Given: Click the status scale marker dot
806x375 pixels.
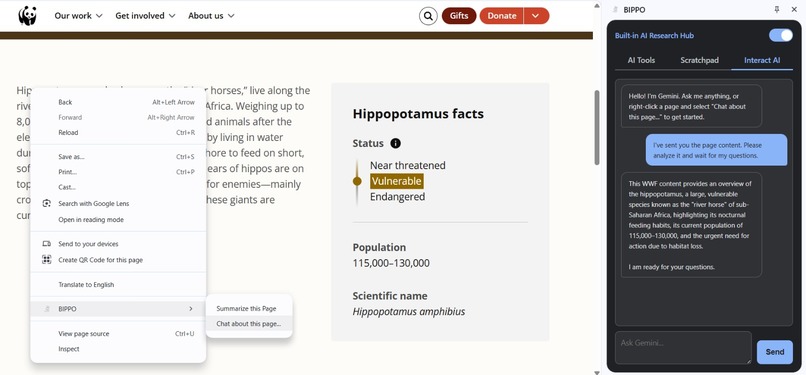Looking at the screenshot, I should click(x=357, y=181).
